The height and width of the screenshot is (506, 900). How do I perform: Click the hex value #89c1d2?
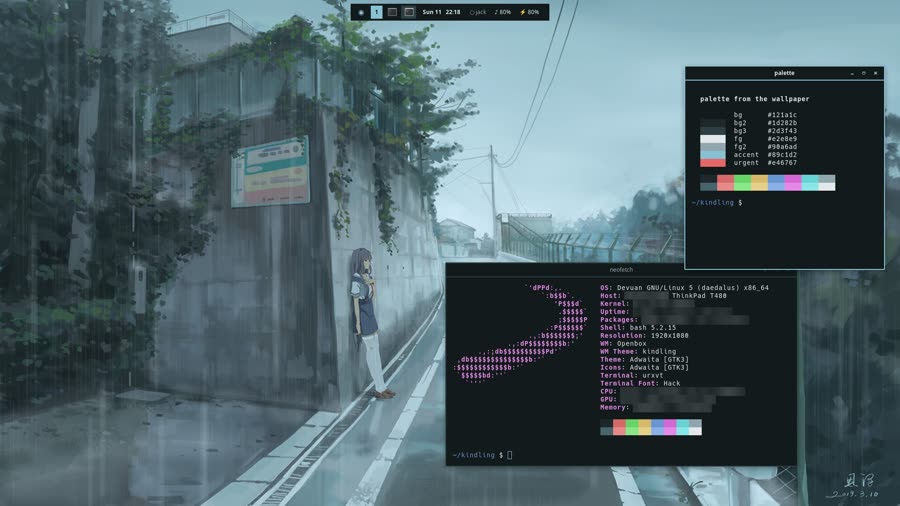pyautogui.click(x=782, y=155)
